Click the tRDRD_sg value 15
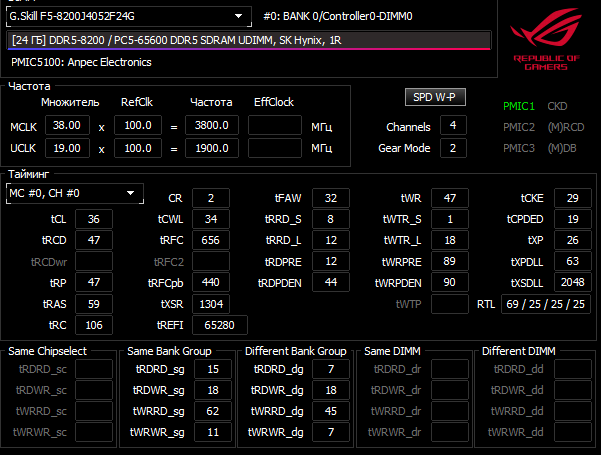The width and height of the screenshot is (601, 455). pyautogui.click(x=213, y=369)
